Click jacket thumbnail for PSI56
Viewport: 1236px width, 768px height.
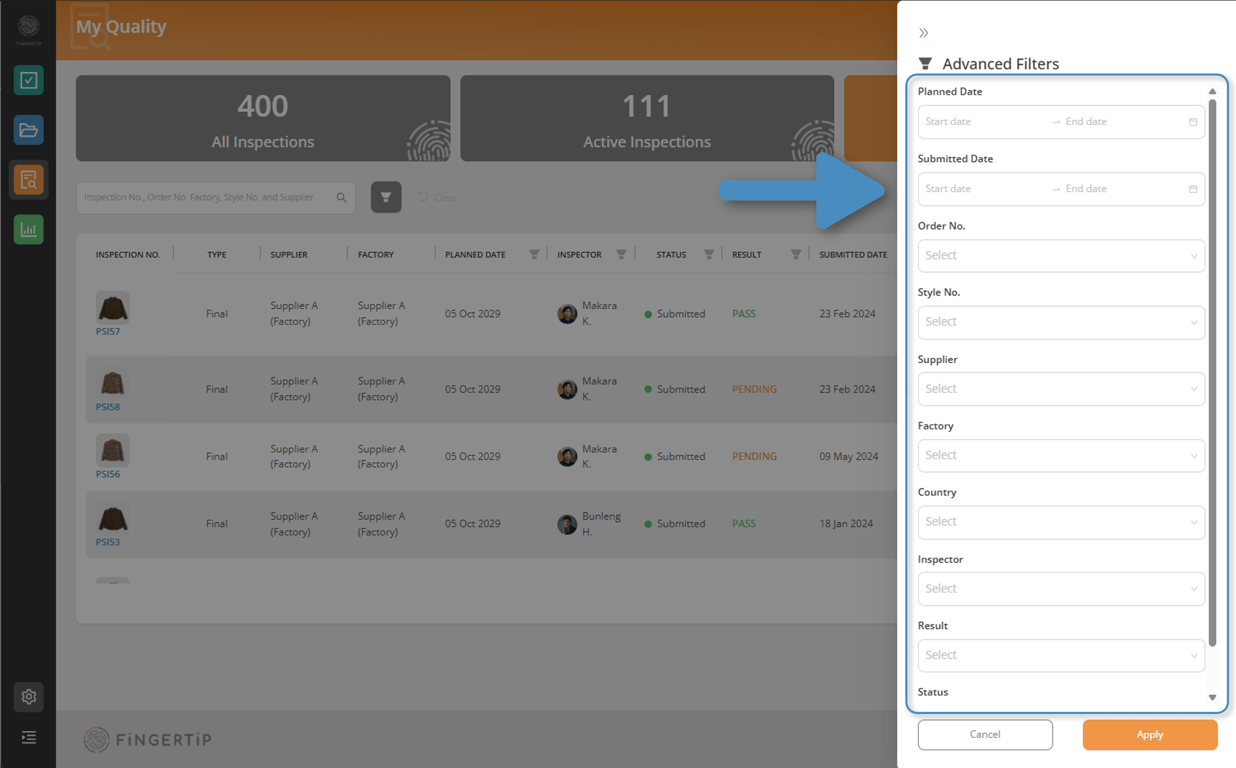point(113,450)
